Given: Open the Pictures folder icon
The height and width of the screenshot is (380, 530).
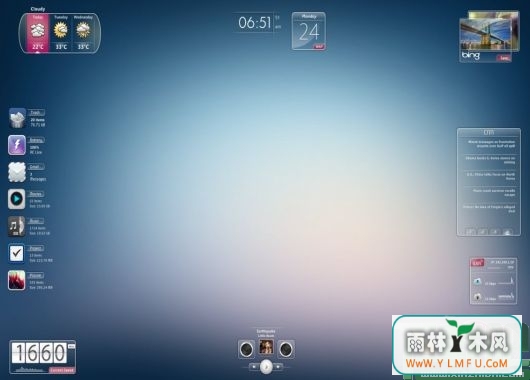Looking at the screenshot, I should tap(17, 280).
